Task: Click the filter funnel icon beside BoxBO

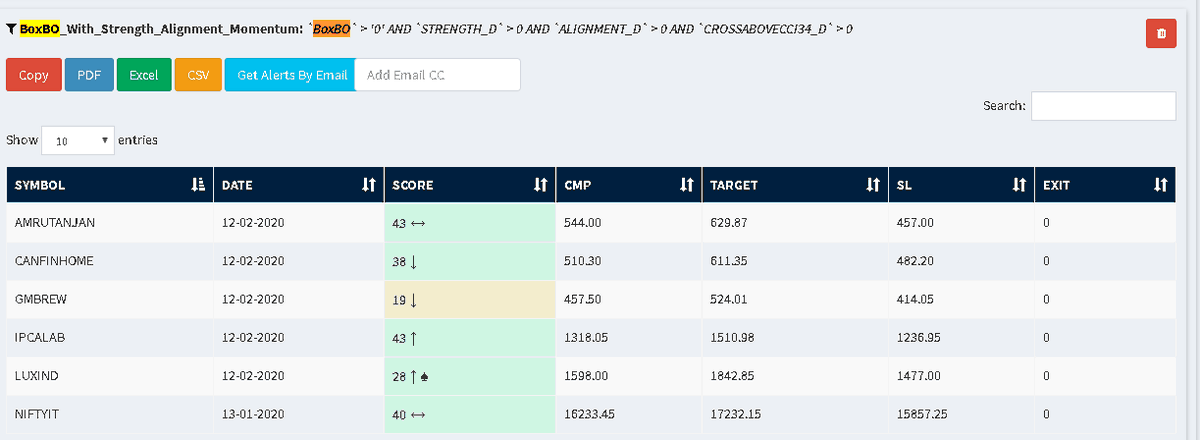Action: pyautogui.click(x=11, y=30)
